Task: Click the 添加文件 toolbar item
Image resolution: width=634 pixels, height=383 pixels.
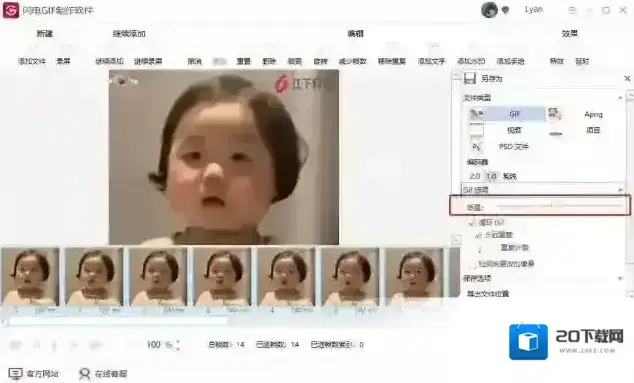Action: [32, 61]
